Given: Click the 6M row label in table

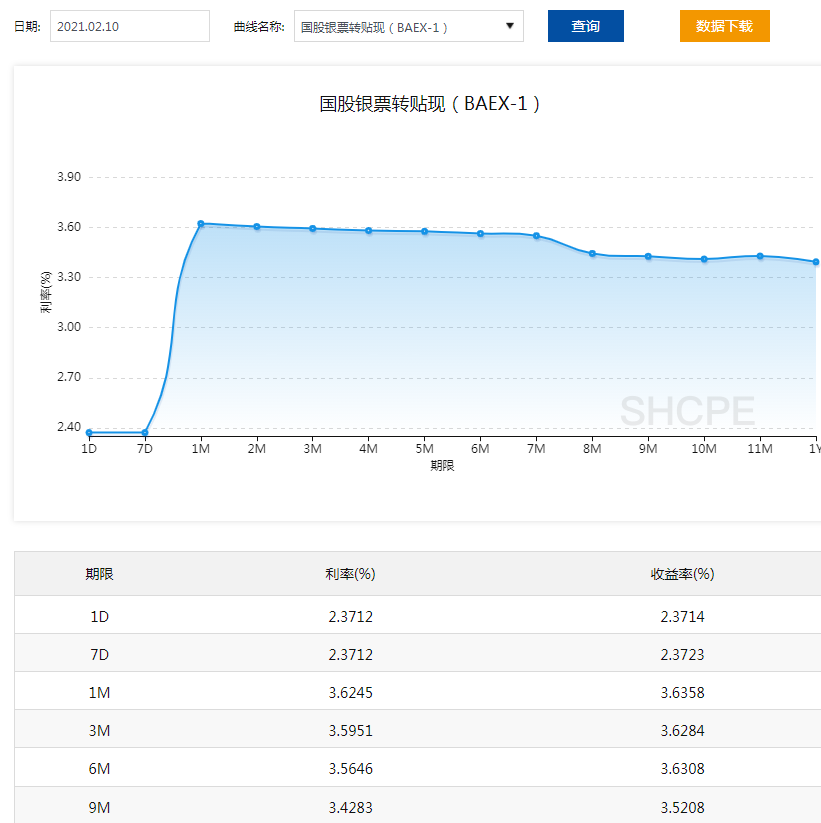Looking at the screenshot, I should point(99,769).
